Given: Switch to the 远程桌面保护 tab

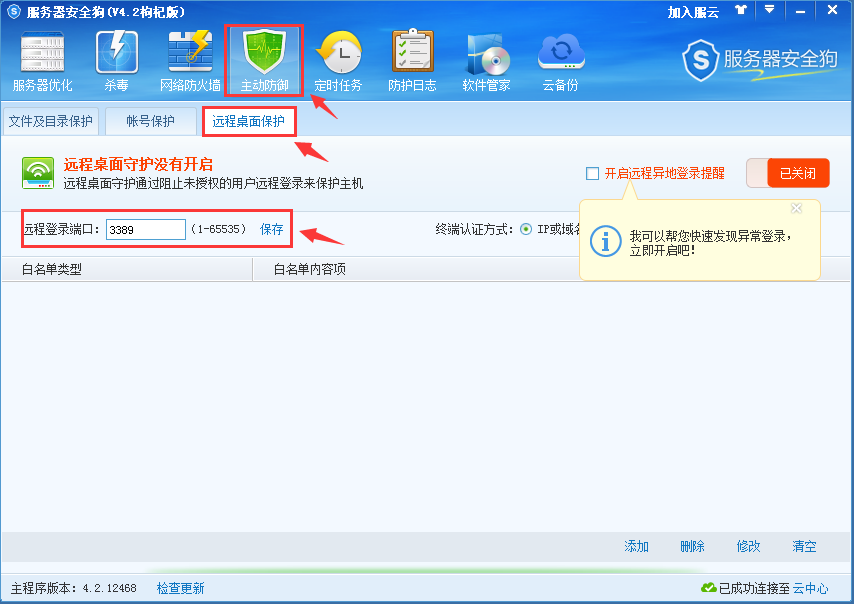Looking at the screenshot, I should [248, 121].
